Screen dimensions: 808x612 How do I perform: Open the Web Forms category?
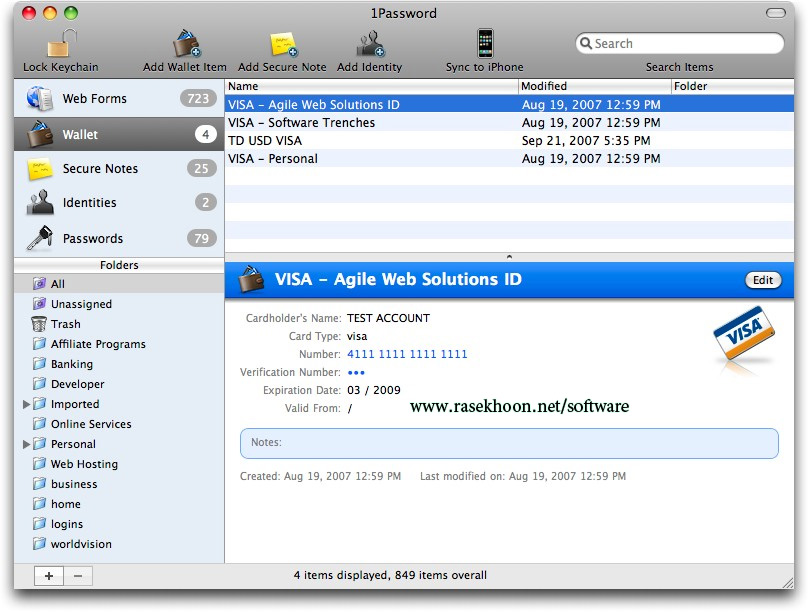(x=119, y=98)
